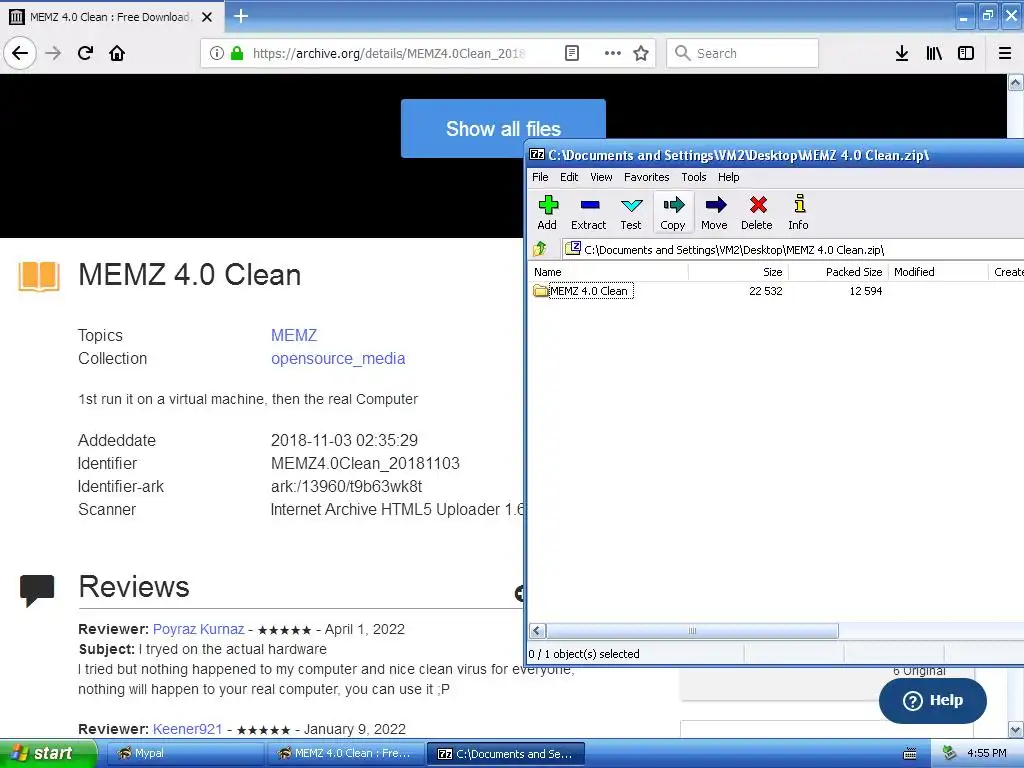Screen dimensions: 1024x768
Task: Open reviewer Keener921's profile
Action: [x=187, y=729]
